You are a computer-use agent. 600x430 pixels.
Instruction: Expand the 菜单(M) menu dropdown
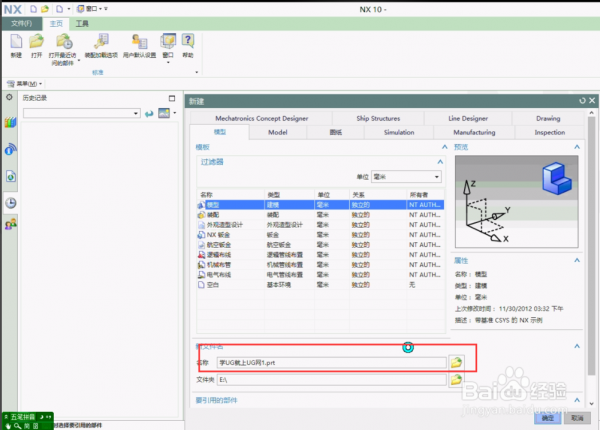(24, 83)
